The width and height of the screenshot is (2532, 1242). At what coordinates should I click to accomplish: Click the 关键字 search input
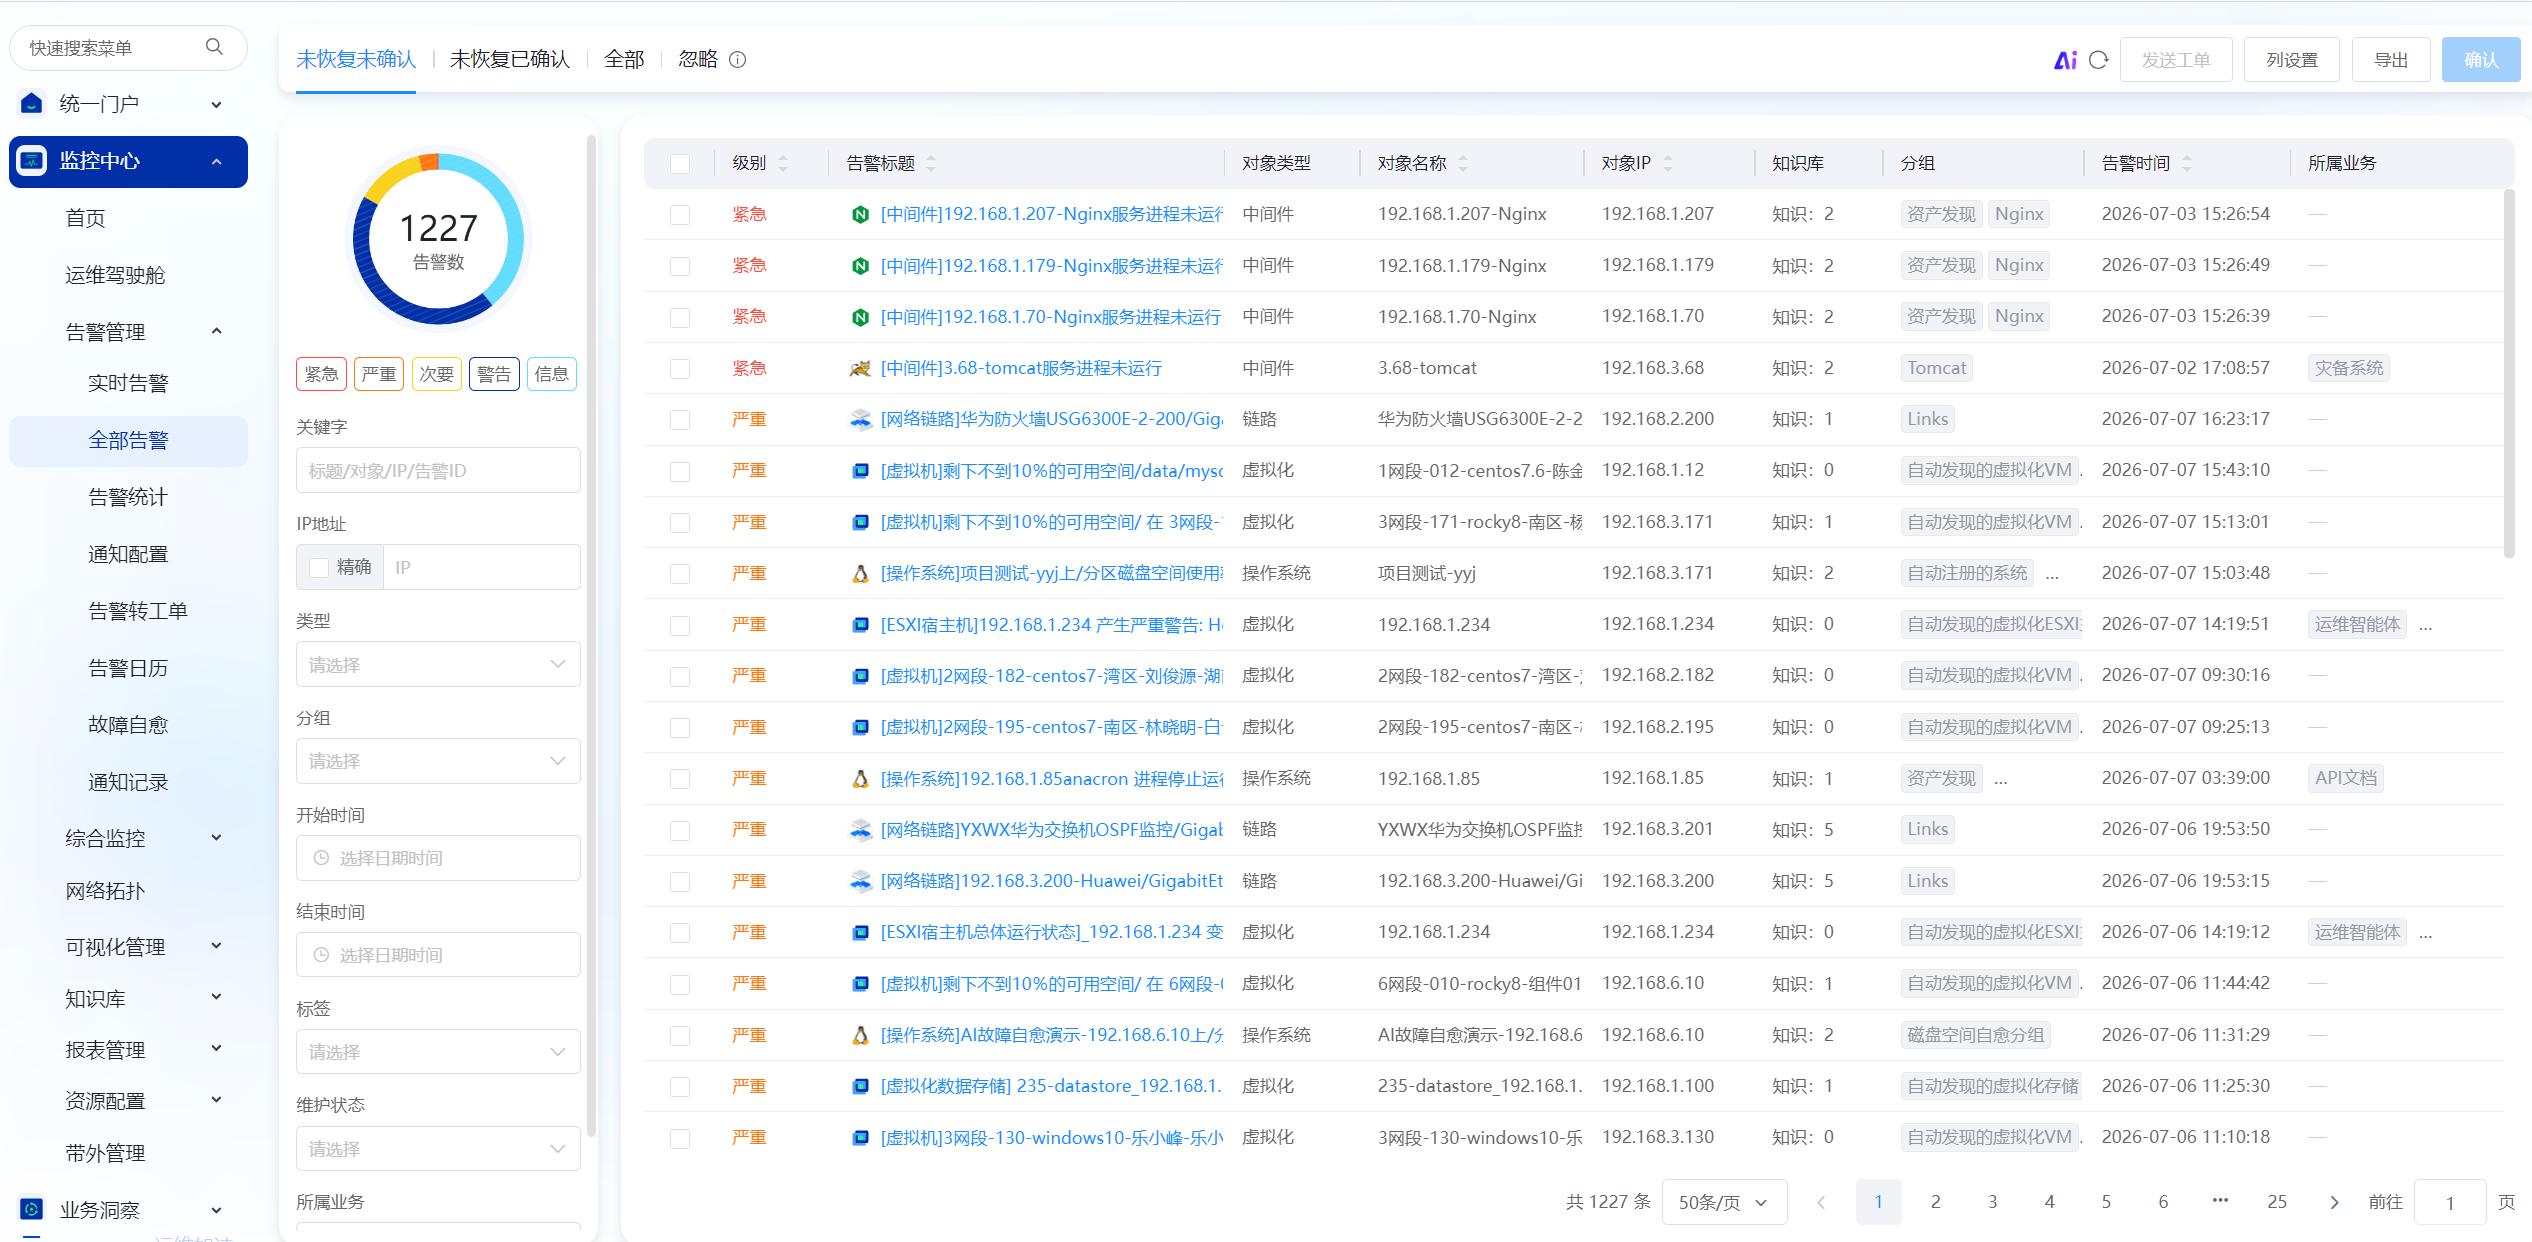click(438, 470)
